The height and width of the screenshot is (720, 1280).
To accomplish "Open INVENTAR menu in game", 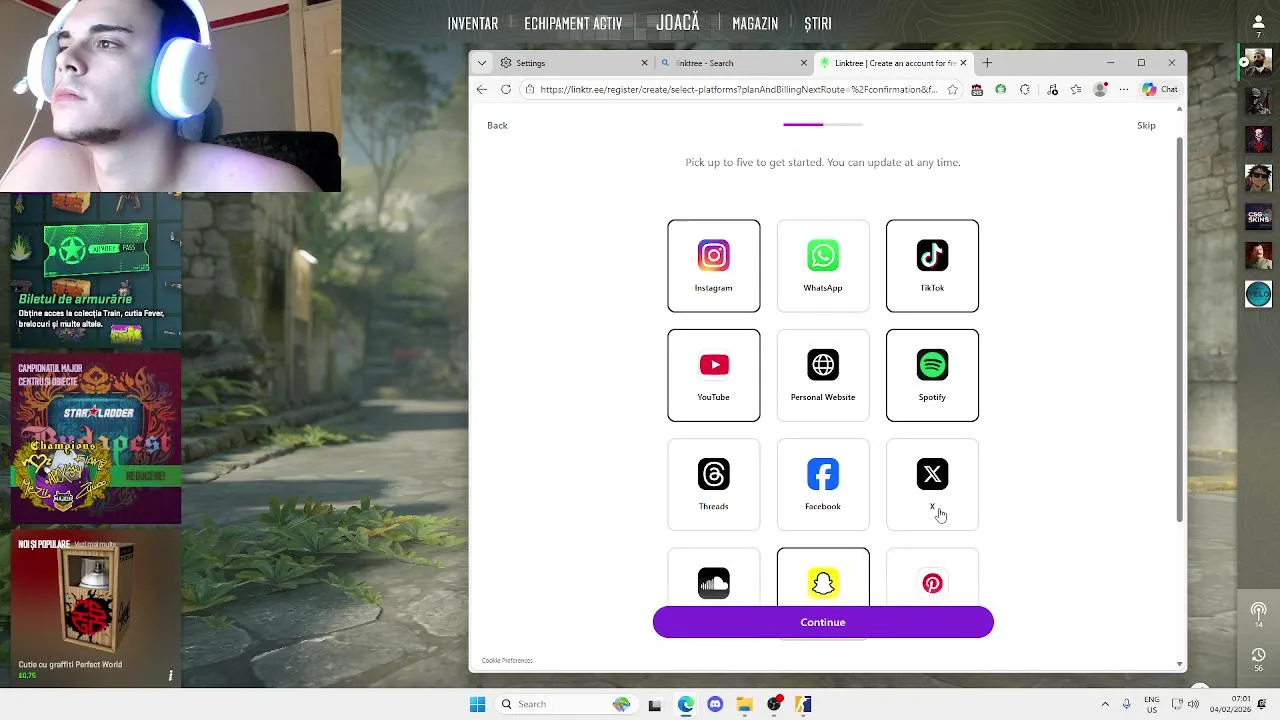I will tap(473, 23).
